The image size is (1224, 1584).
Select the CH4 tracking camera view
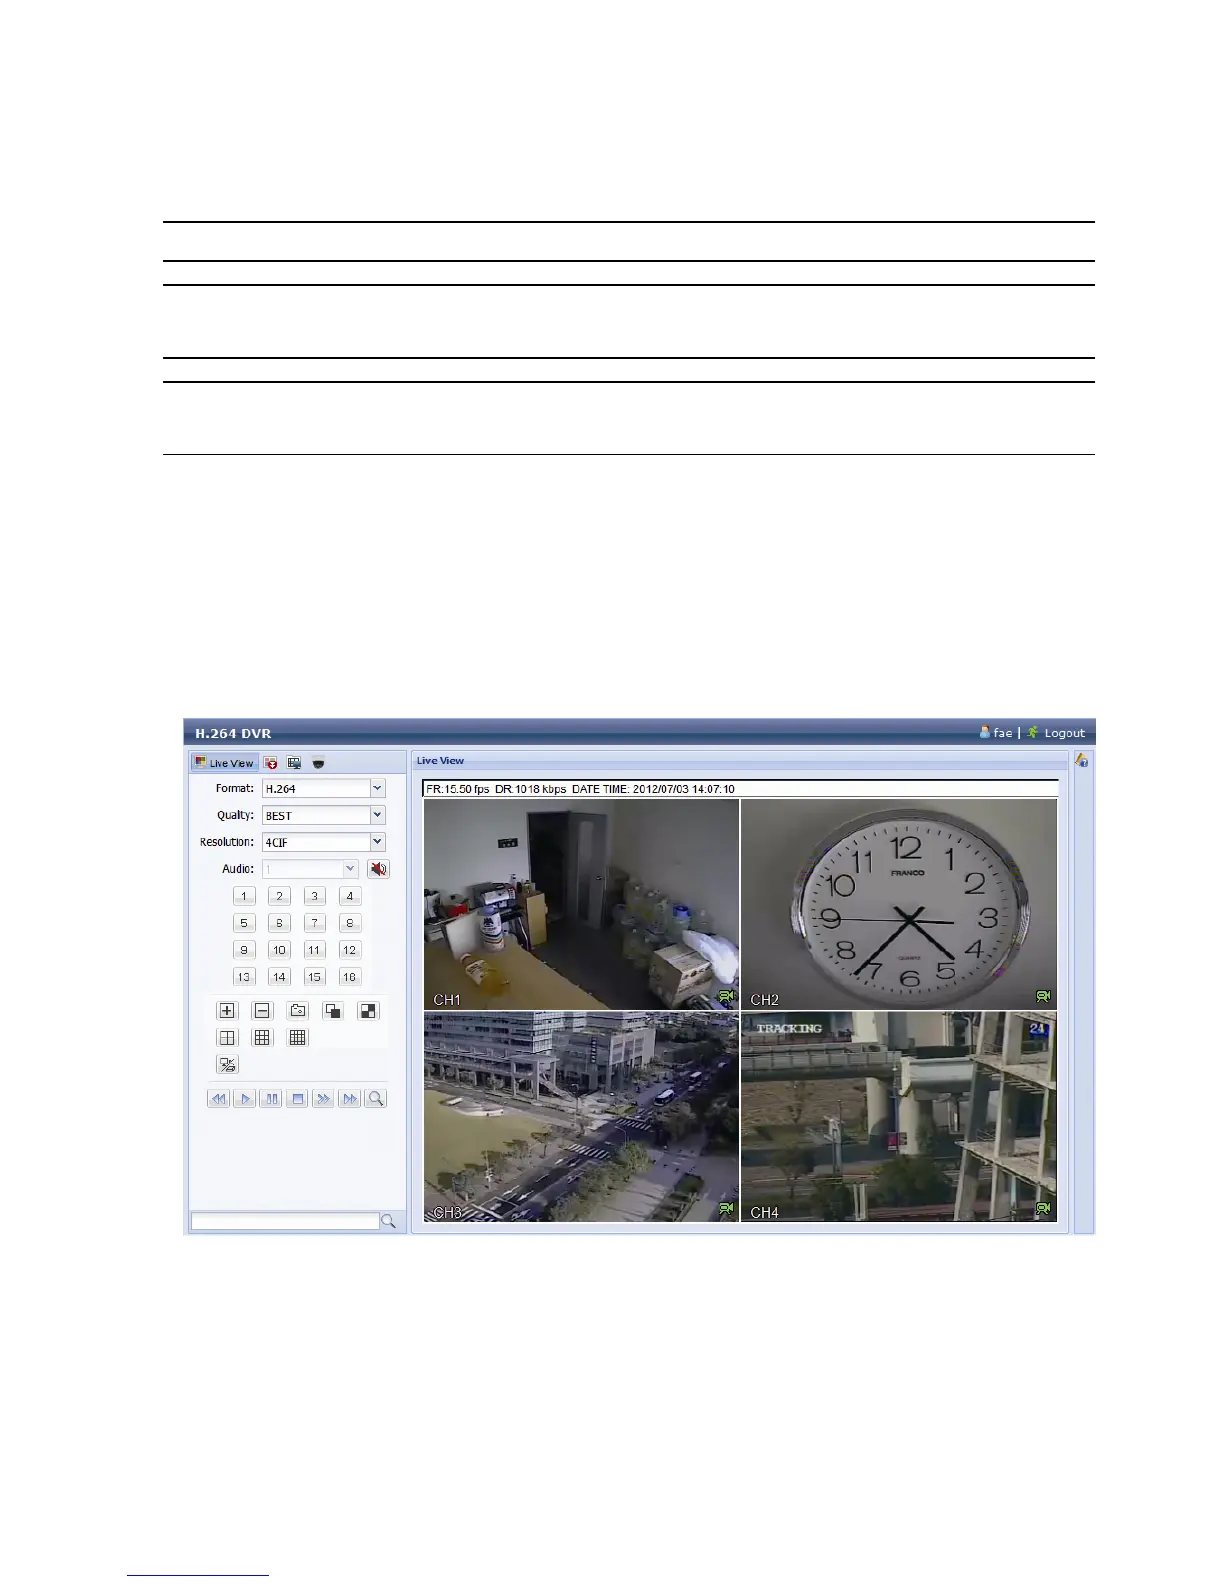899,1116
